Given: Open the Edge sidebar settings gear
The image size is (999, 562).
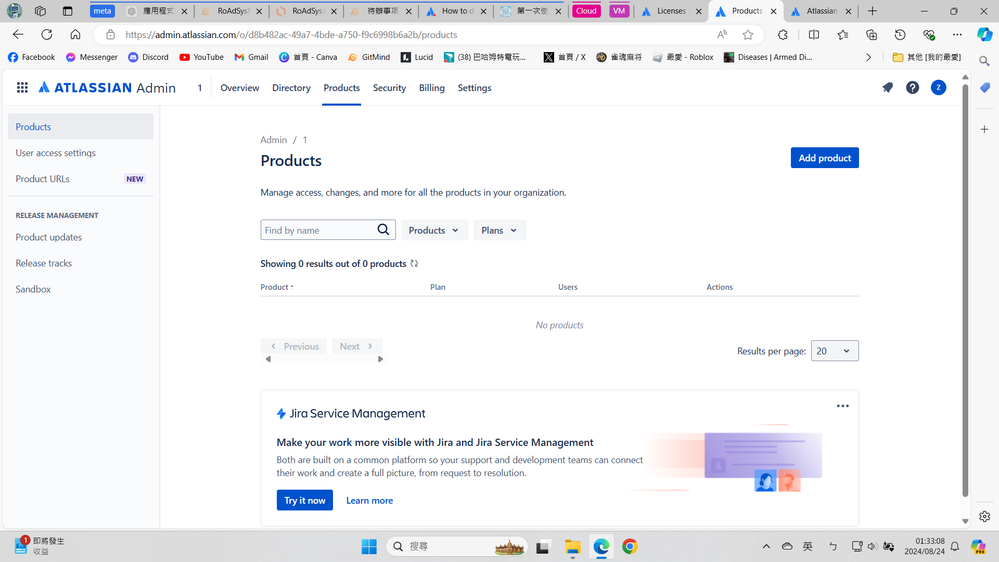Looking at the screenshot, I should coord(984,516).
